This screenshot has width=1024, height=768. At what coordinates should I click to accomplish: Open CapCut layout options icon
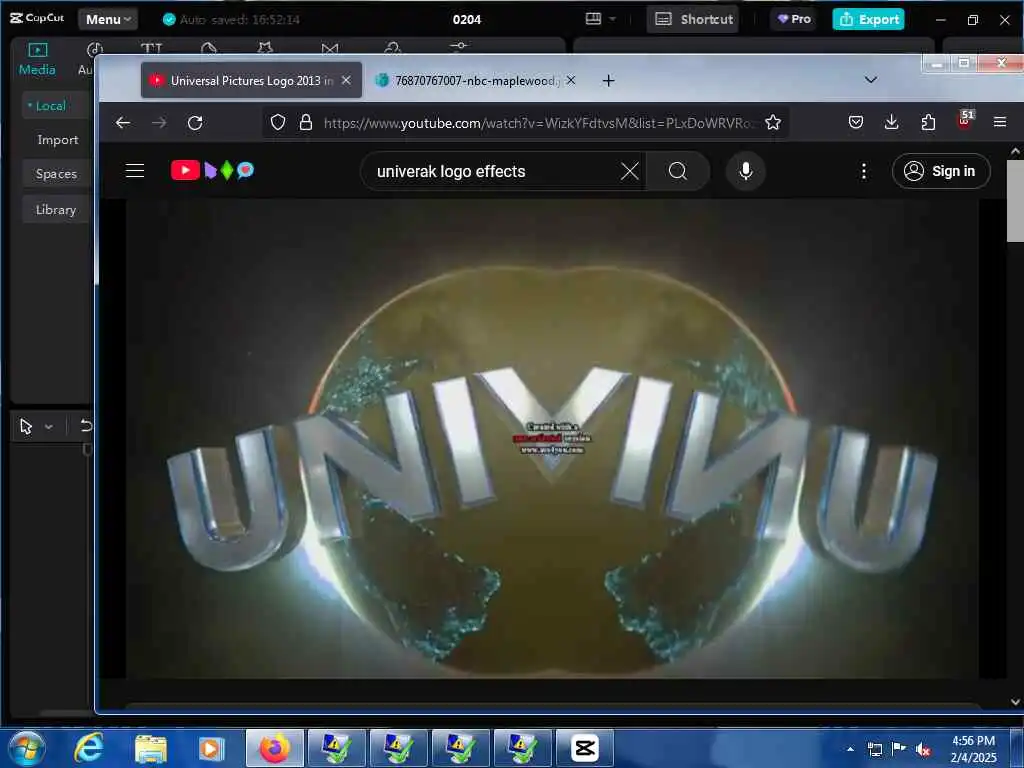click(593, 19)
